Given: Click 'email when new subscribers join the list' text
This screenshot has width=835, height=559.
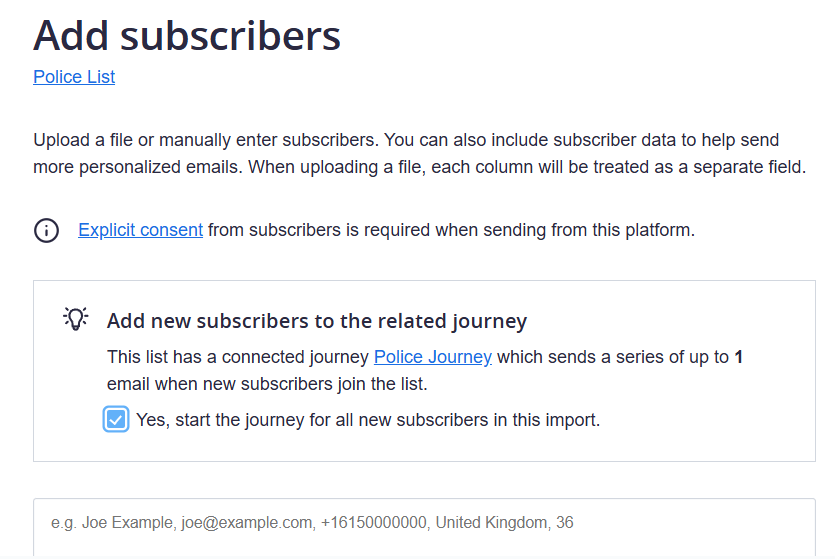Looking at the screenshot, I should (267, 384).
